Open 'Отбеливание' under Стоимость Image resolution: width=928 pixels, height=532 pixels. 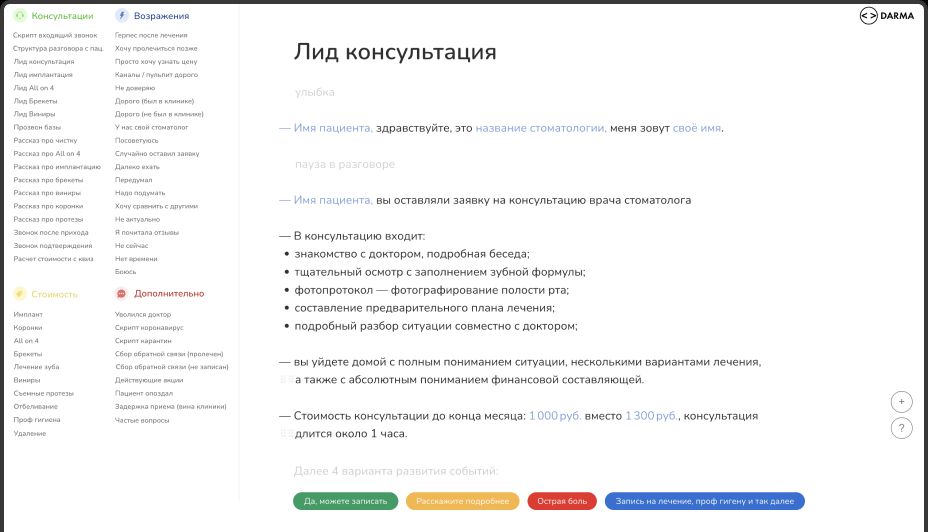35,407
